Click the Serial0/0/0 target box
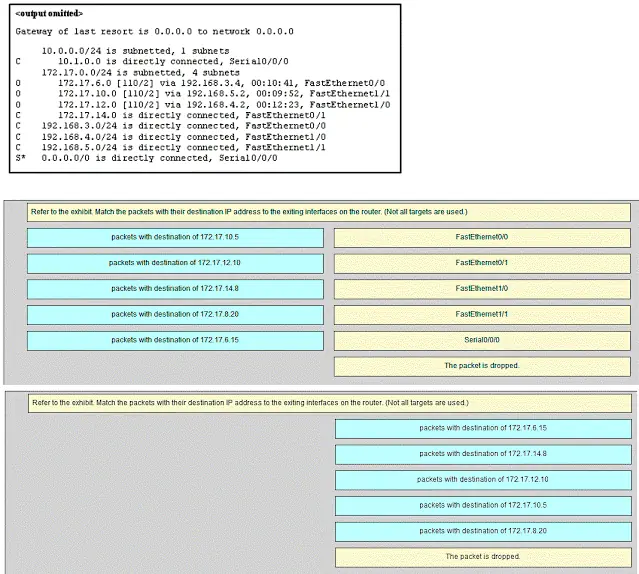 (x=482, y=340)
